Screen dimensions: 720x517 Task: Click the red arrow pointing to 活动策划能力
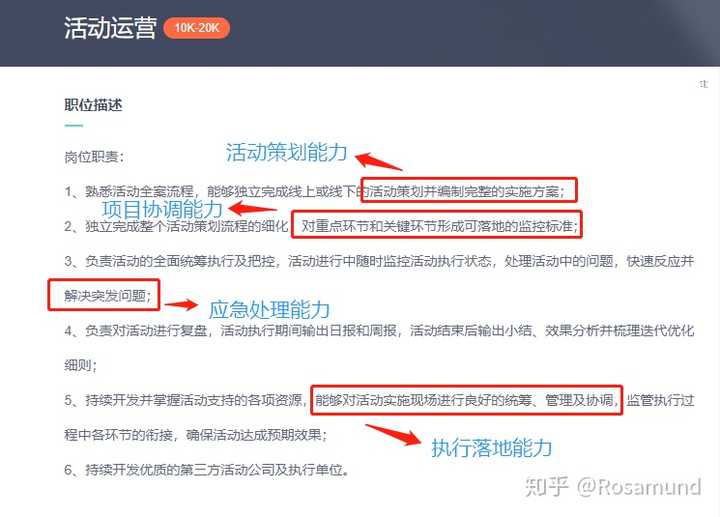378,161
